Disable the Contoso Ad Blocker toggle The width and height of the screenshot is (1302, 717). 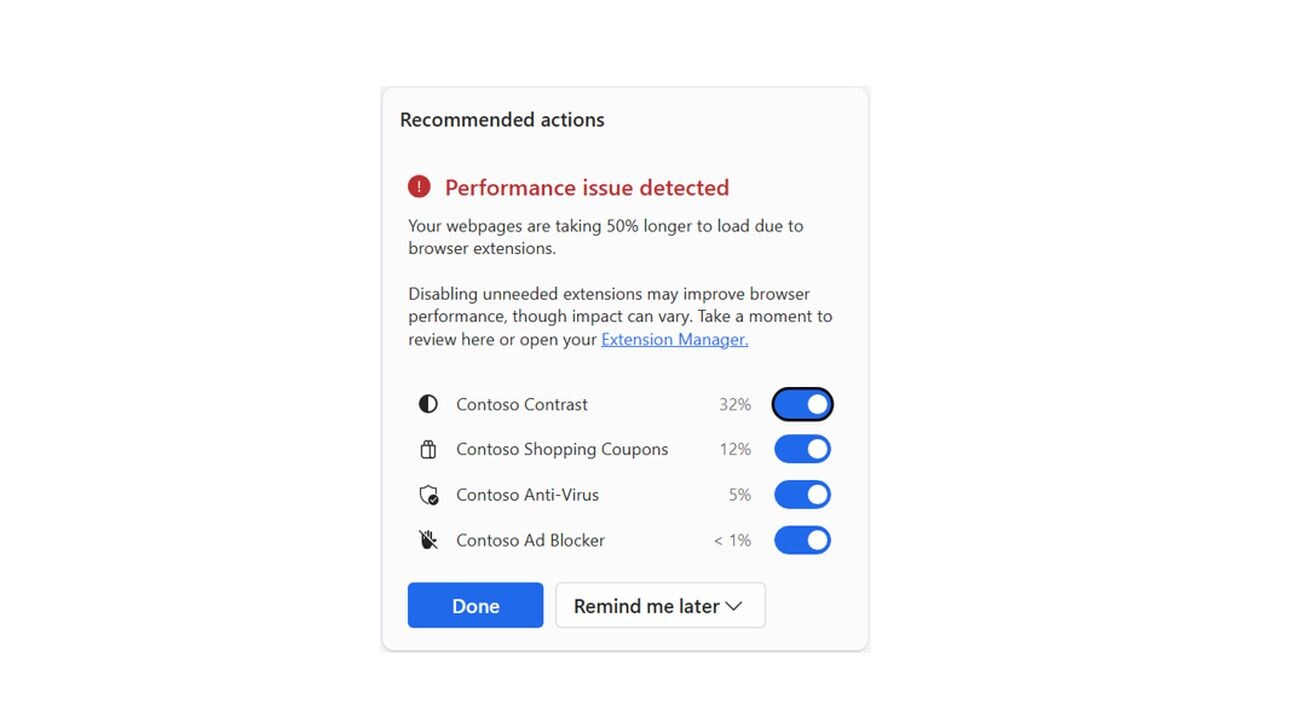(802, 540)
